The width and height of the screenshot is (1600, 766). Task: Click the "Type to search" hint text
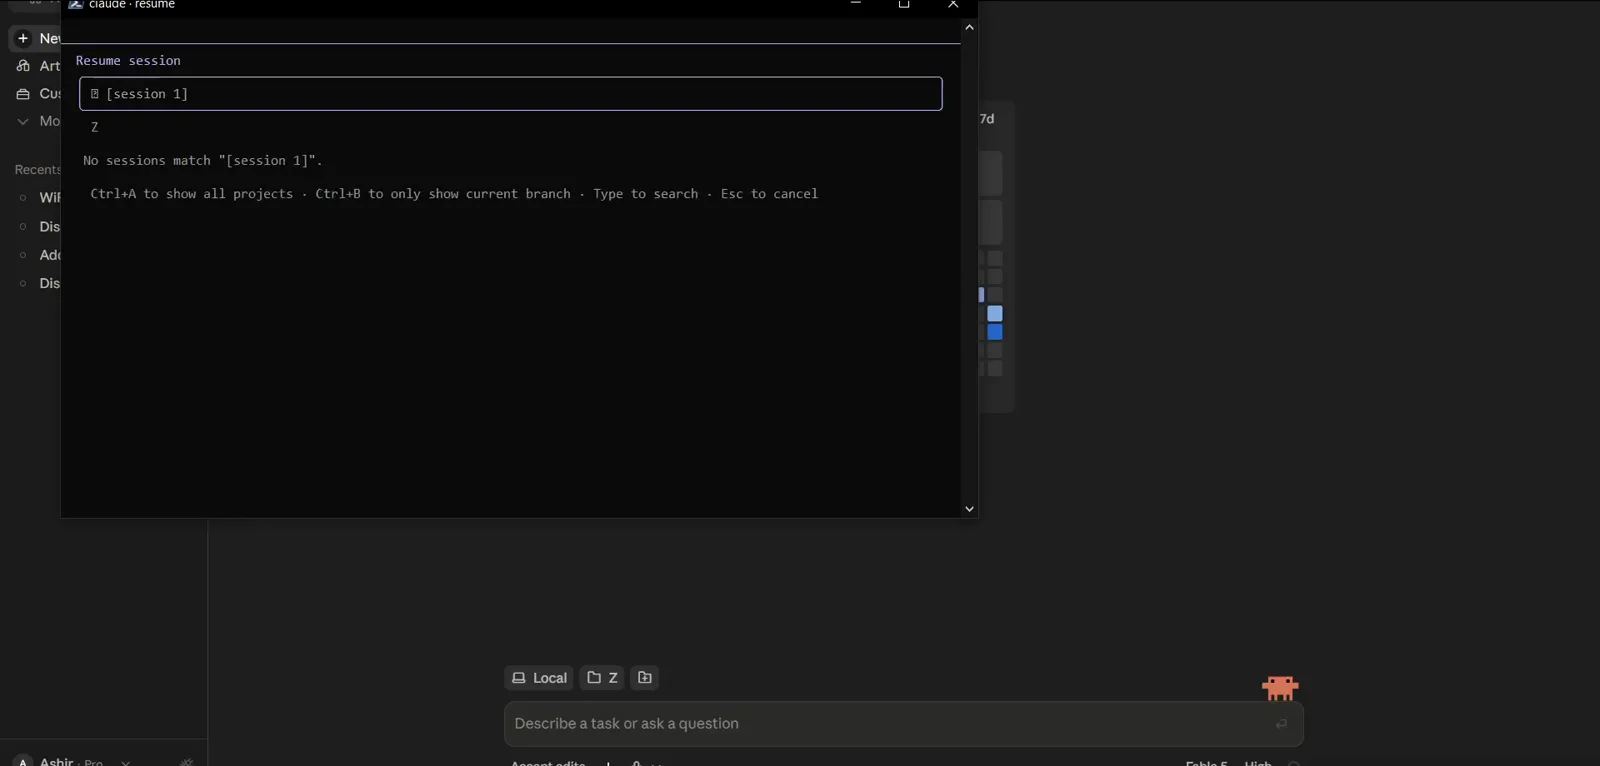click(x=646, y=194)
